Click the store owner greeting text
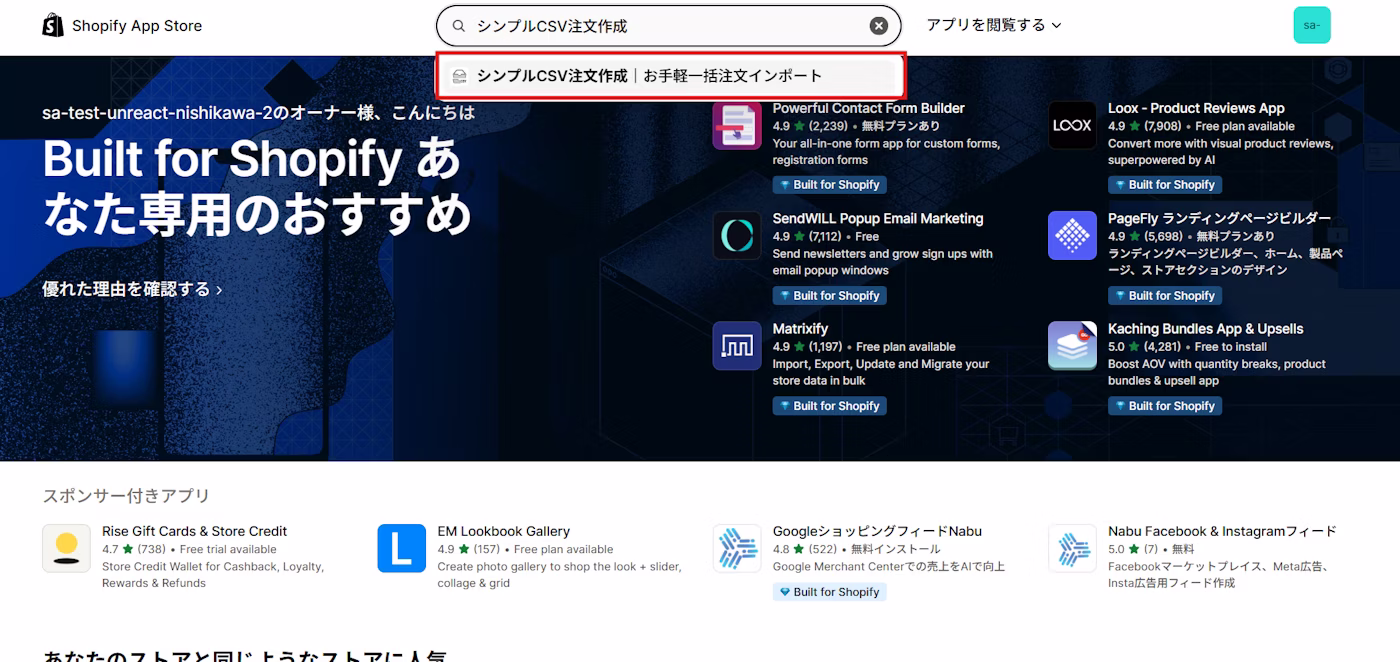This screenshot has width=1400, height=662. click(258, 112)
